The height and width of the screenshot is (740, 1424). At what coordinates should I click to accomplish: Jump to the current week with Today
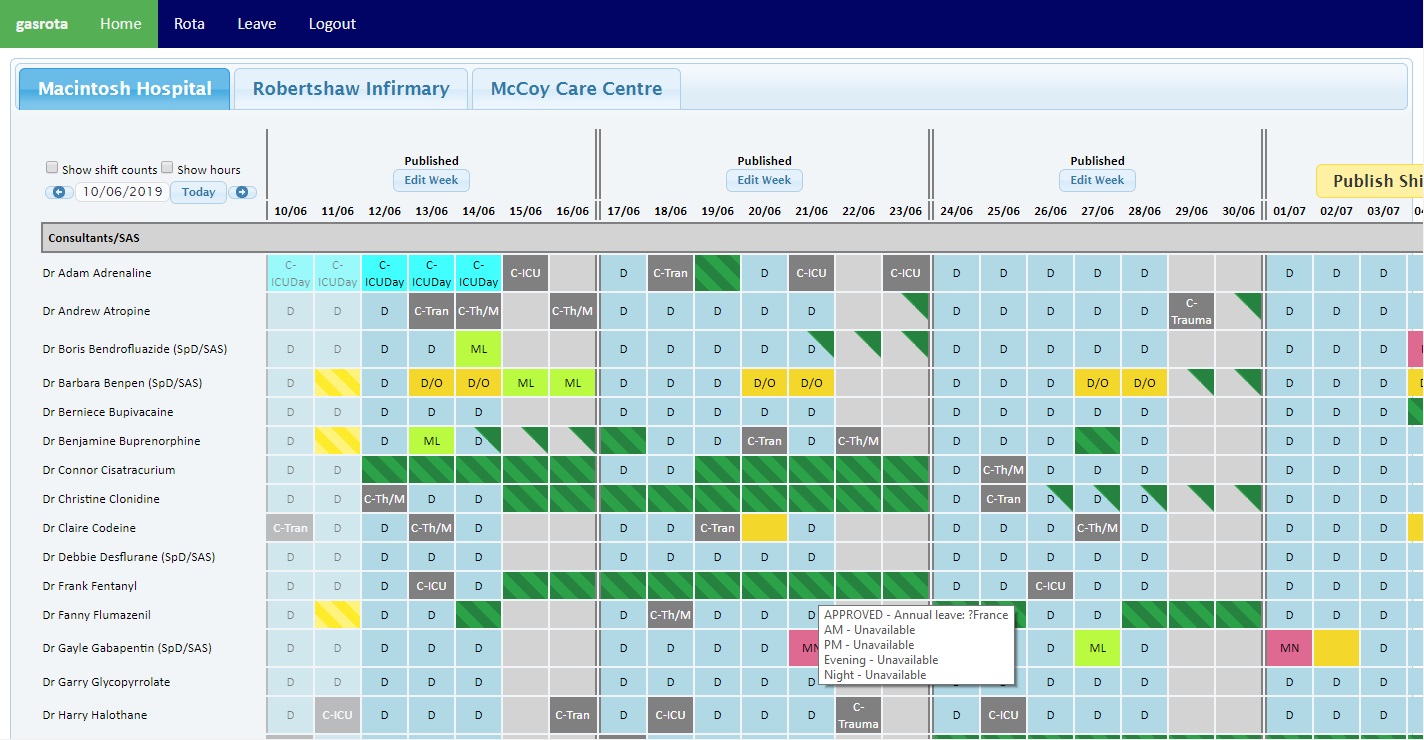(x=198, y=192)
